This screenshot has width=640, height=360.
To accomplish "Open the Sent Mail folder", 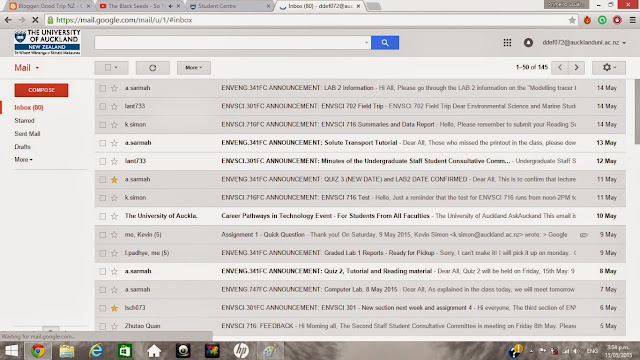I will 27,133.
